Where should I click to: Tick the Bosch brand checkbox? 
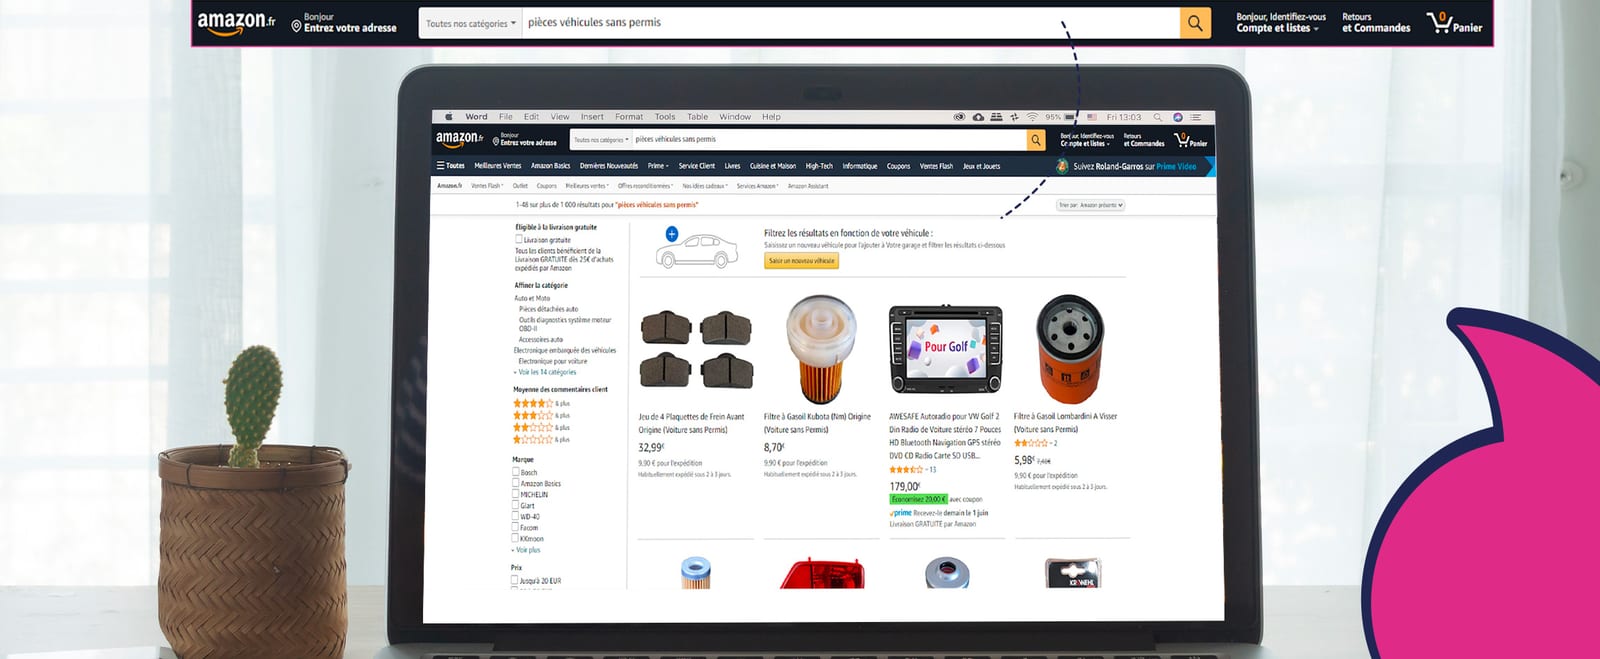516,472
